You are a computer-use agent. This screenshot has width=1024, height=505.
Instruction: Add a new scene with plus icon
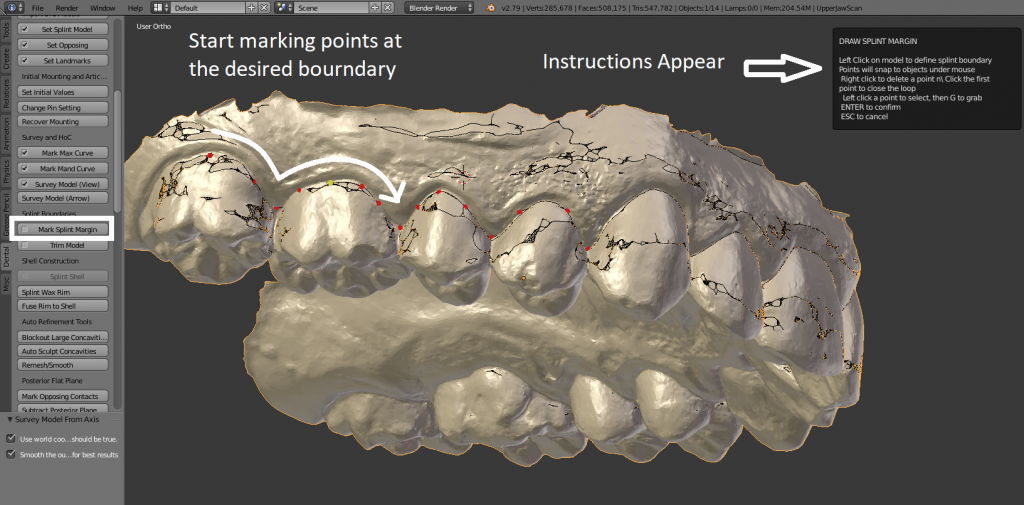(375, 8)
